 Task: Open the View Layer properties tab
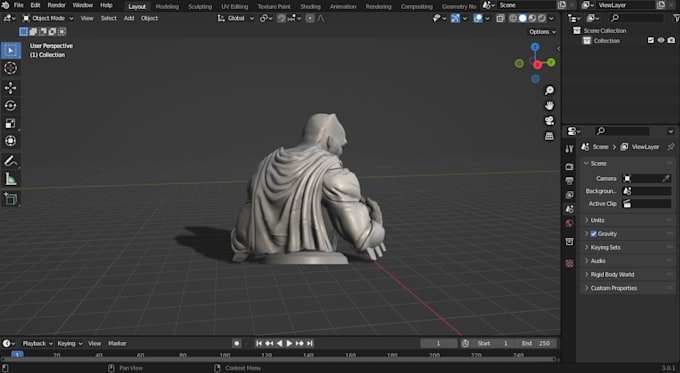[570, 195]
